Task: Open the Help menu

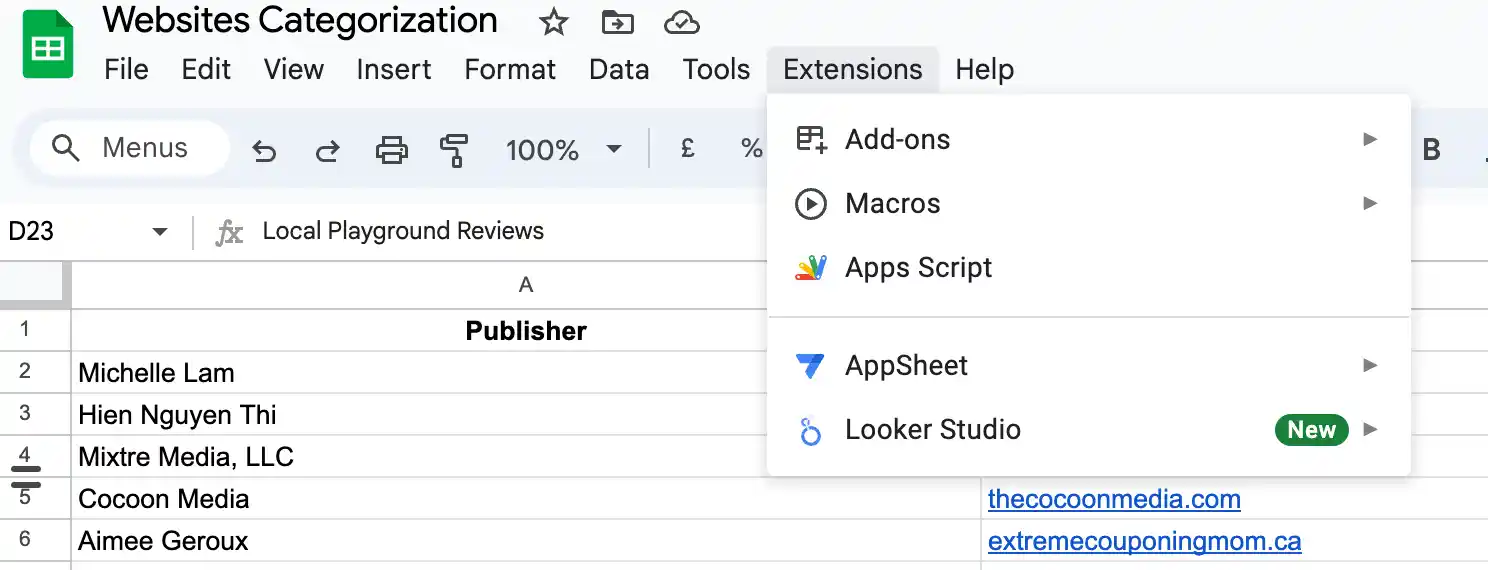Action: tap(985, 69)
